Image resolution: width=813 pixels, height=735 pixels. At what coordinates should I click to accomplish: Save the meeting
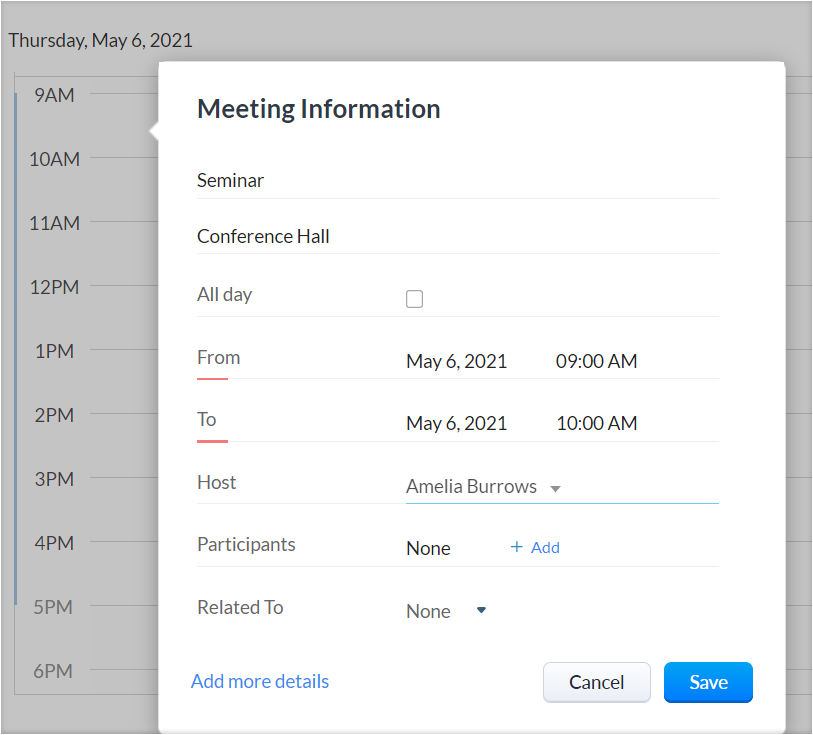(x=708, y=682)
